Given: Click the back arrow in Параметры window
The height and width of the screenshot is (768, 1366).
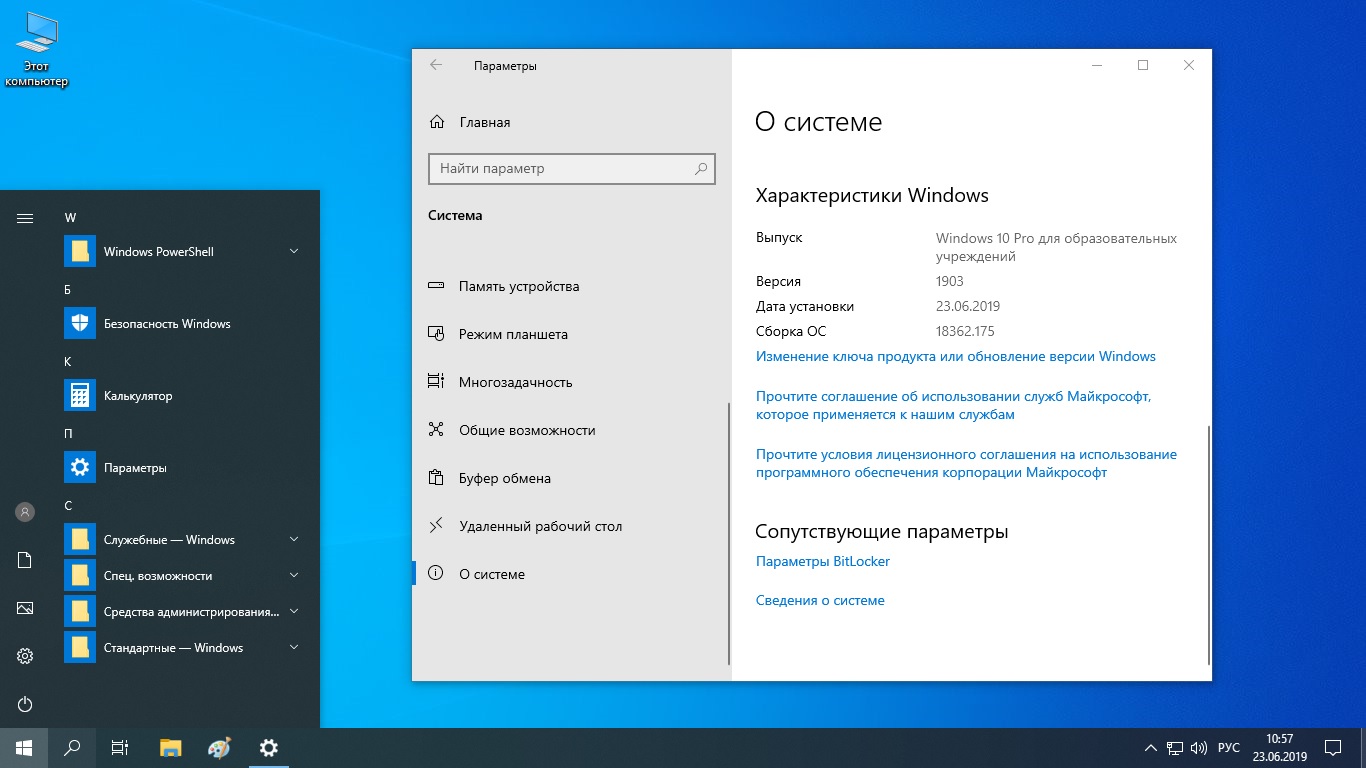Looking at the screenshot, I should click(436, 65).
